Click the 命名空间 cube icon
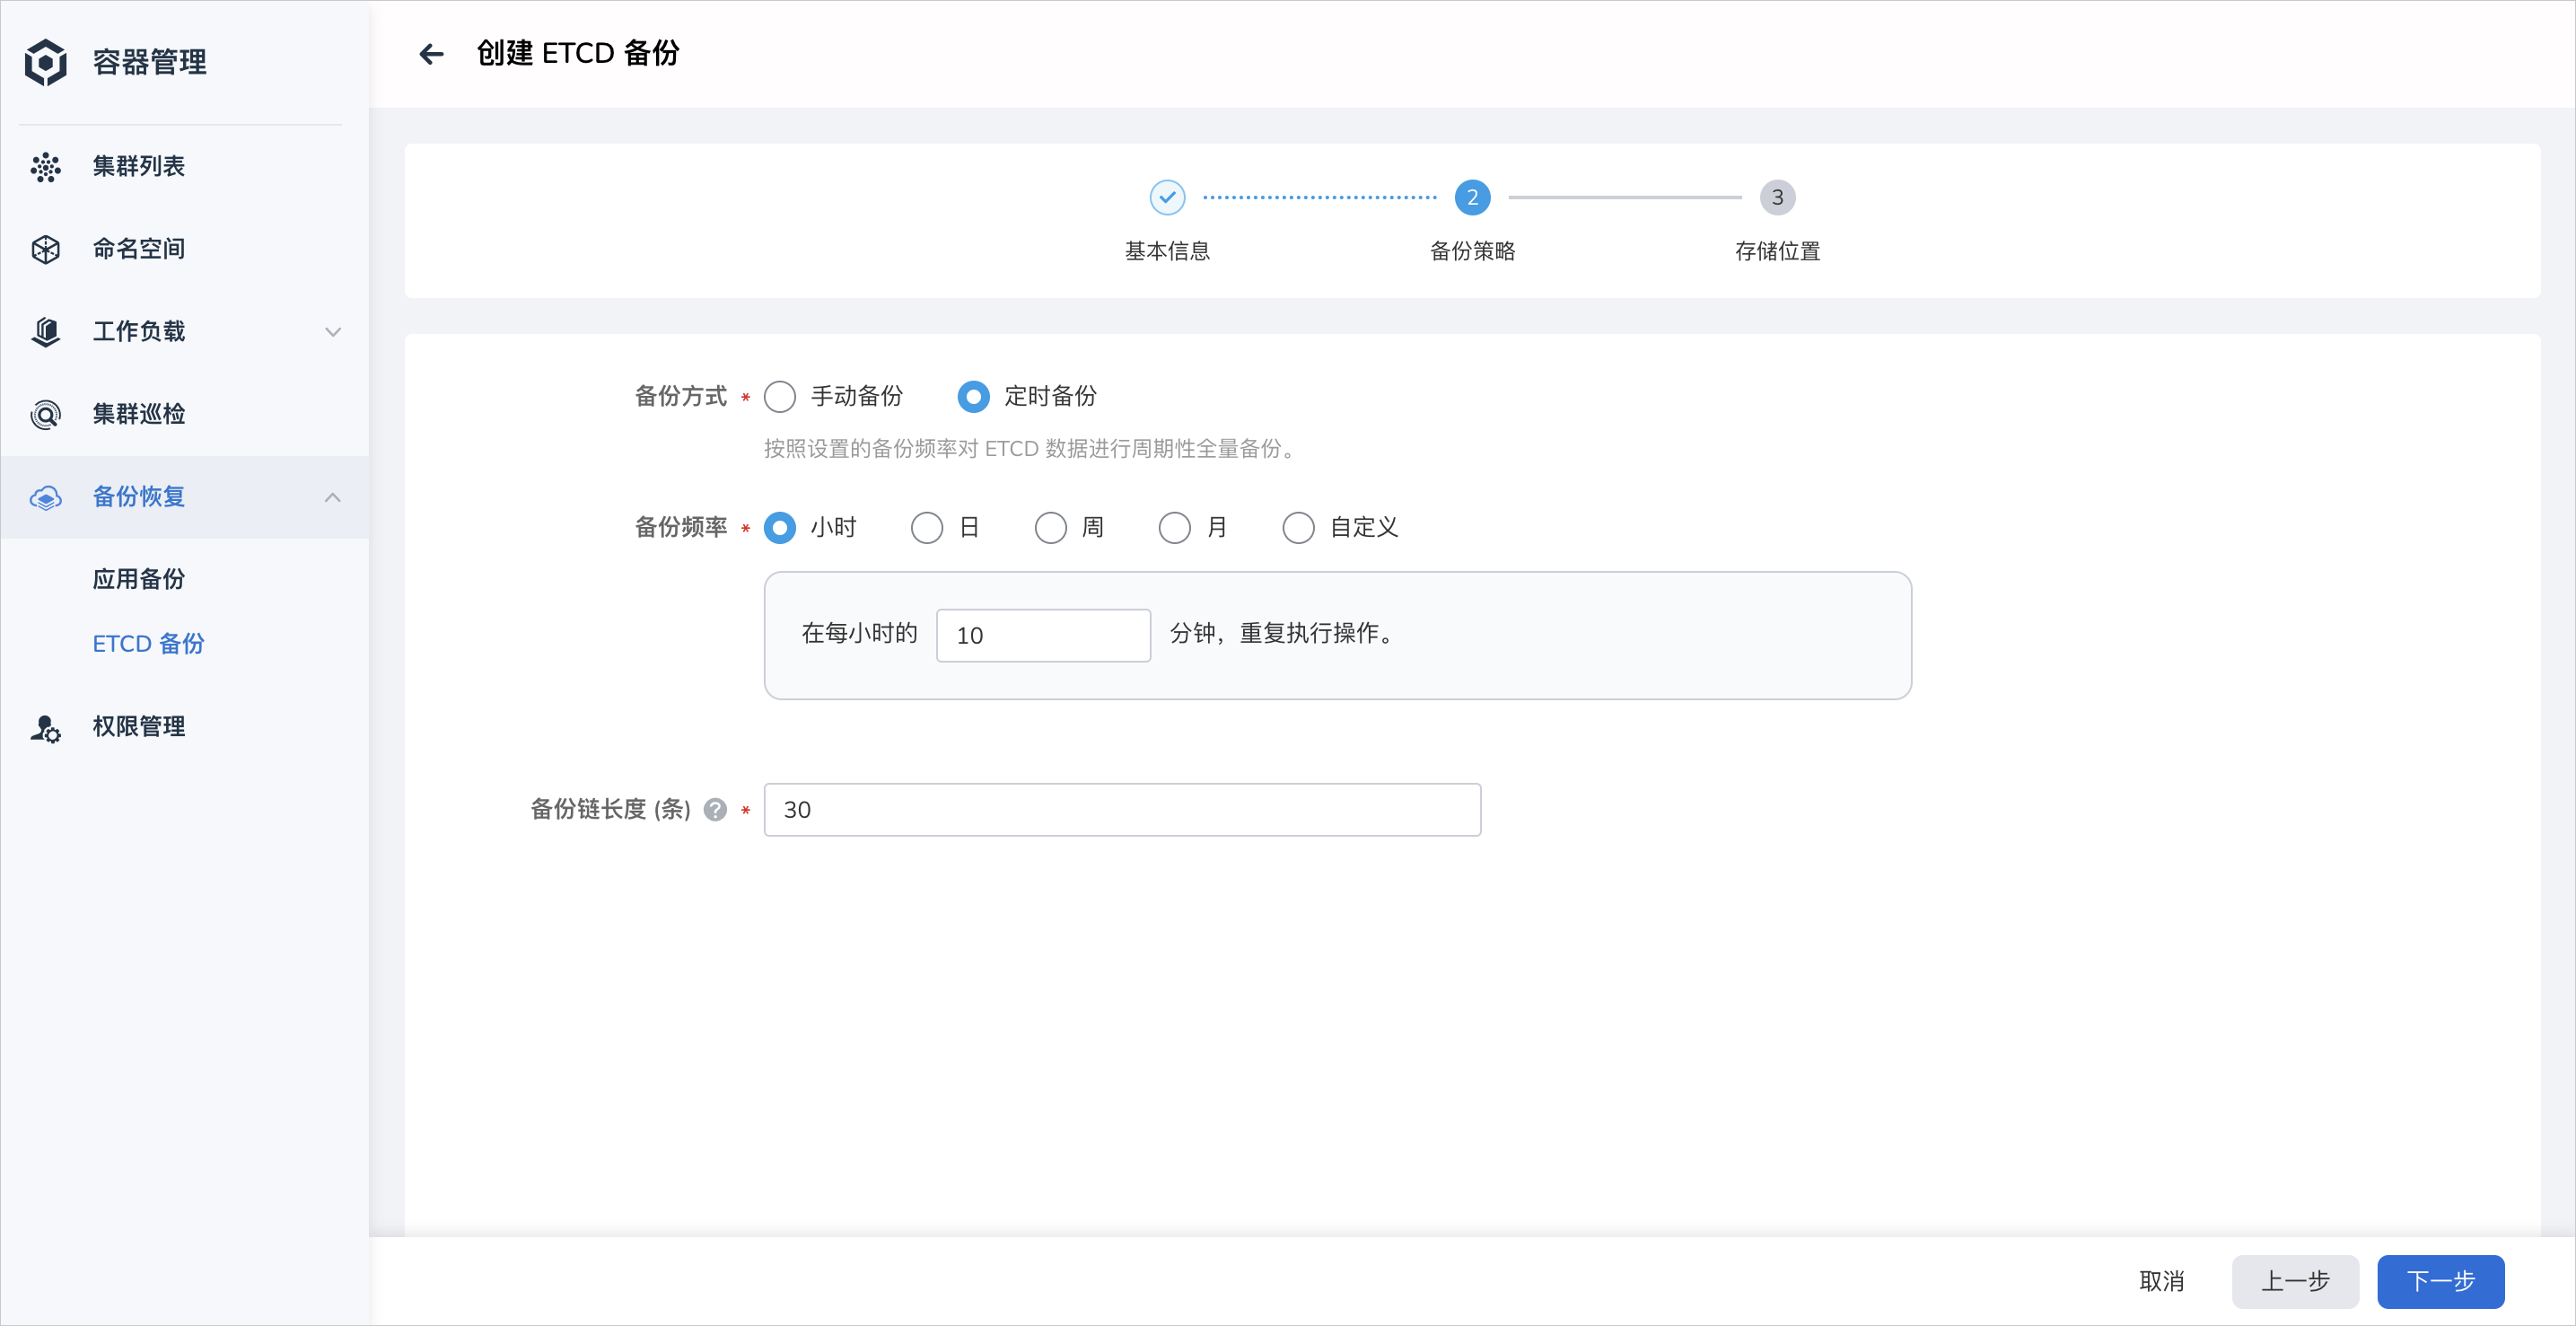The width and height of the screenshot is (2576, 1326). point(46,249)
